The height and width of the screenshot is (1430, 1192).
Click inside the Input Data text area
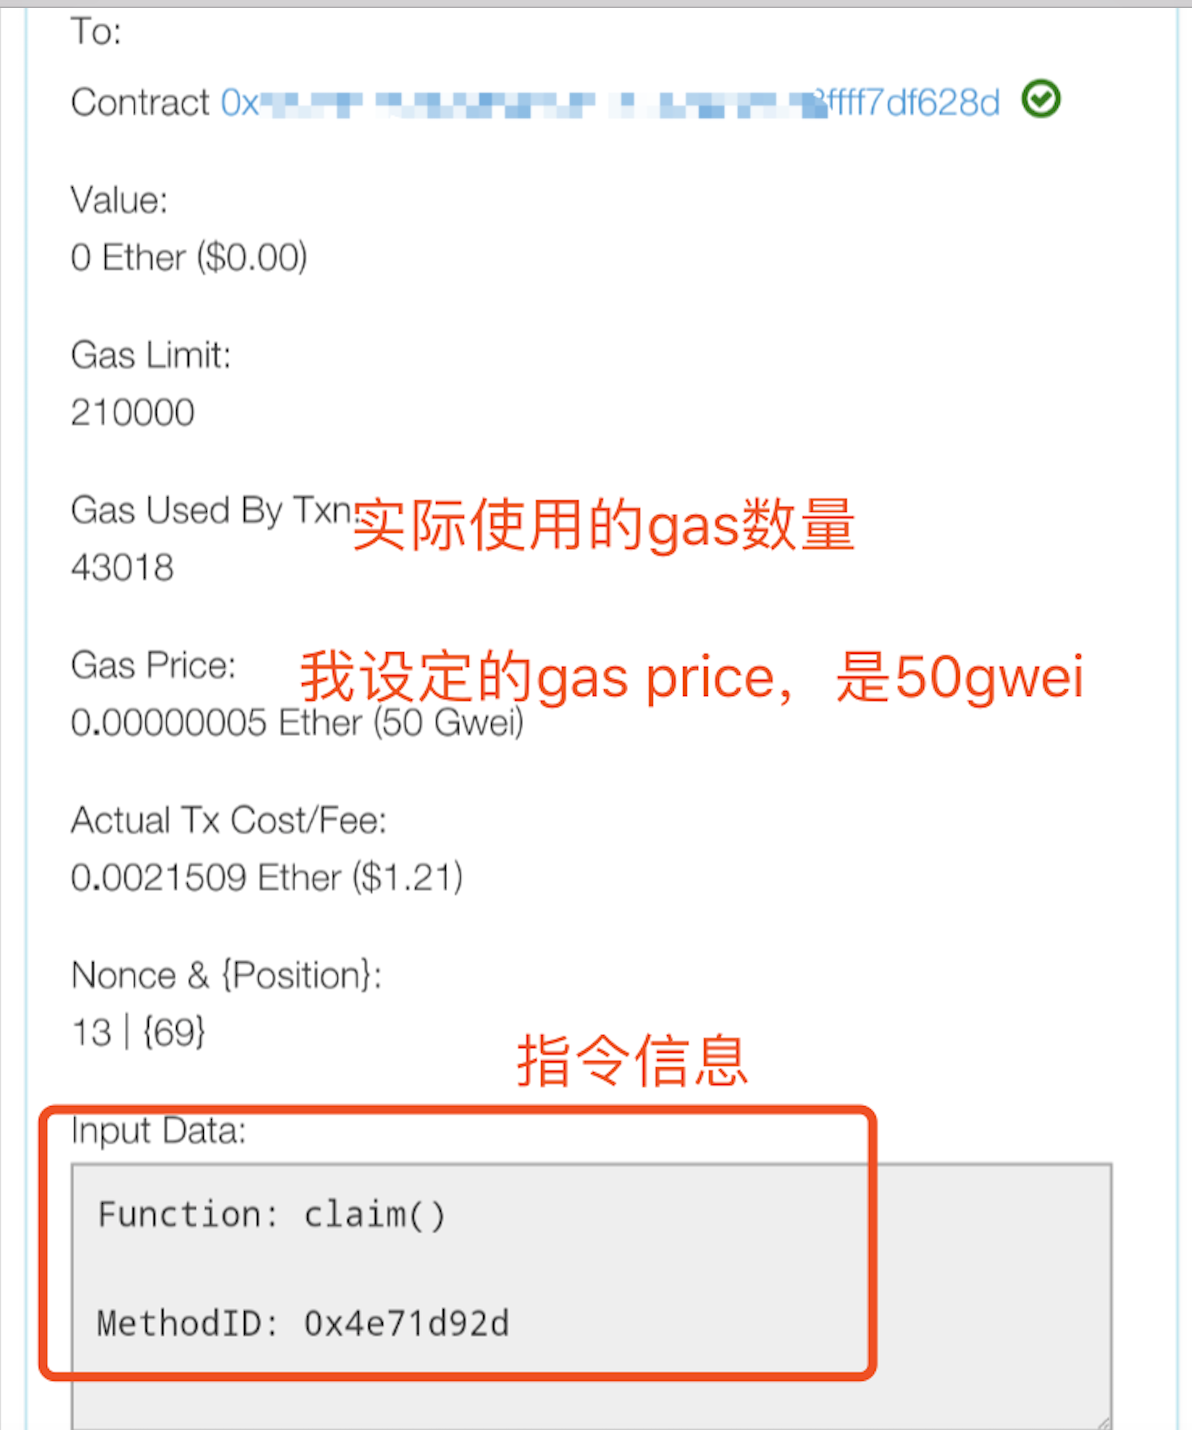pos(591,1295)
